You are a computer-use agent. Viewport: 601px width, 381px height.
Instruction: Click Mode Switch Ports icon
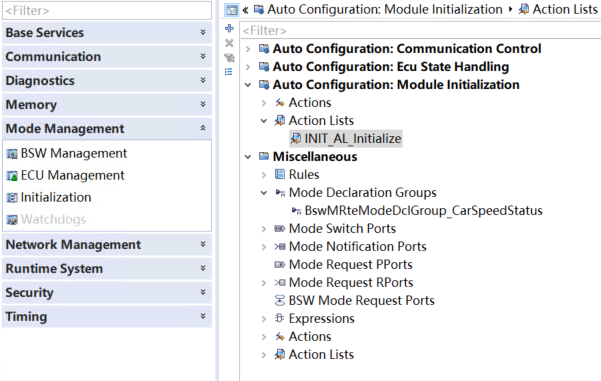280,228
